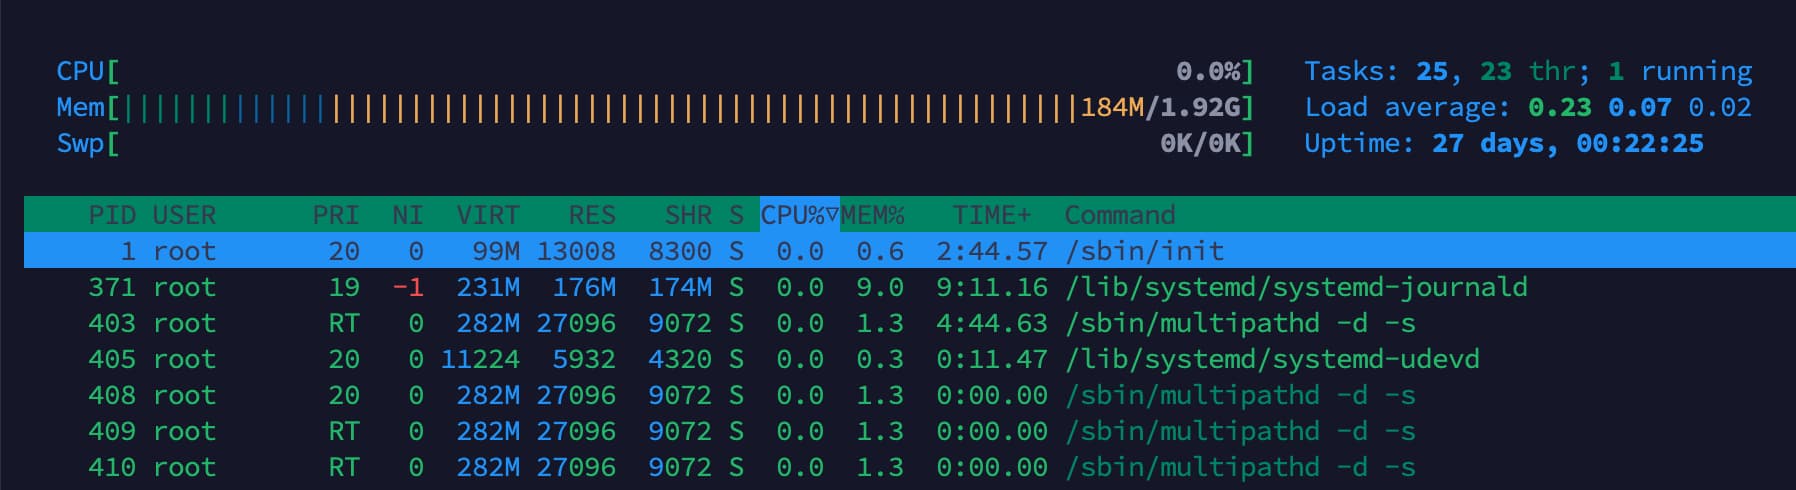Sort processes by TIME+ column

[991, 215]
